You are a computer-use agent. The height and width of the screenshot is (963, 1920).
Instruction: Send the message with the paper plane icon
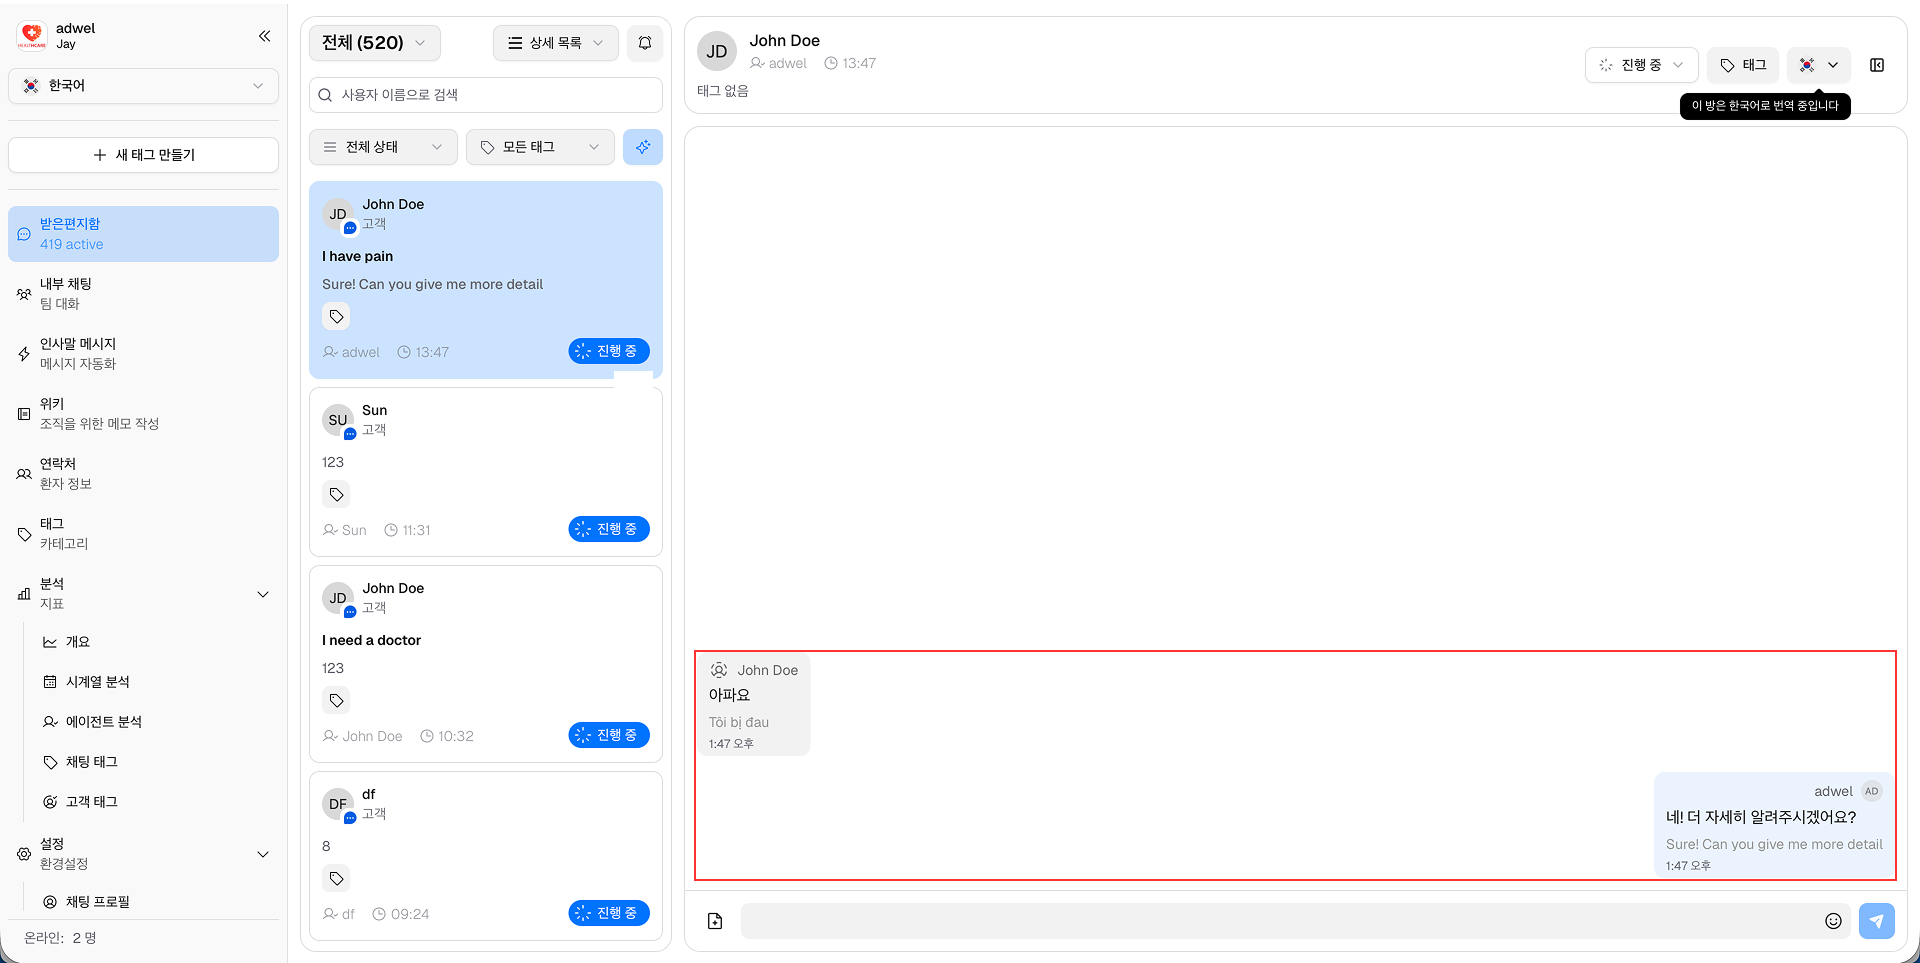coord(1877,921)
